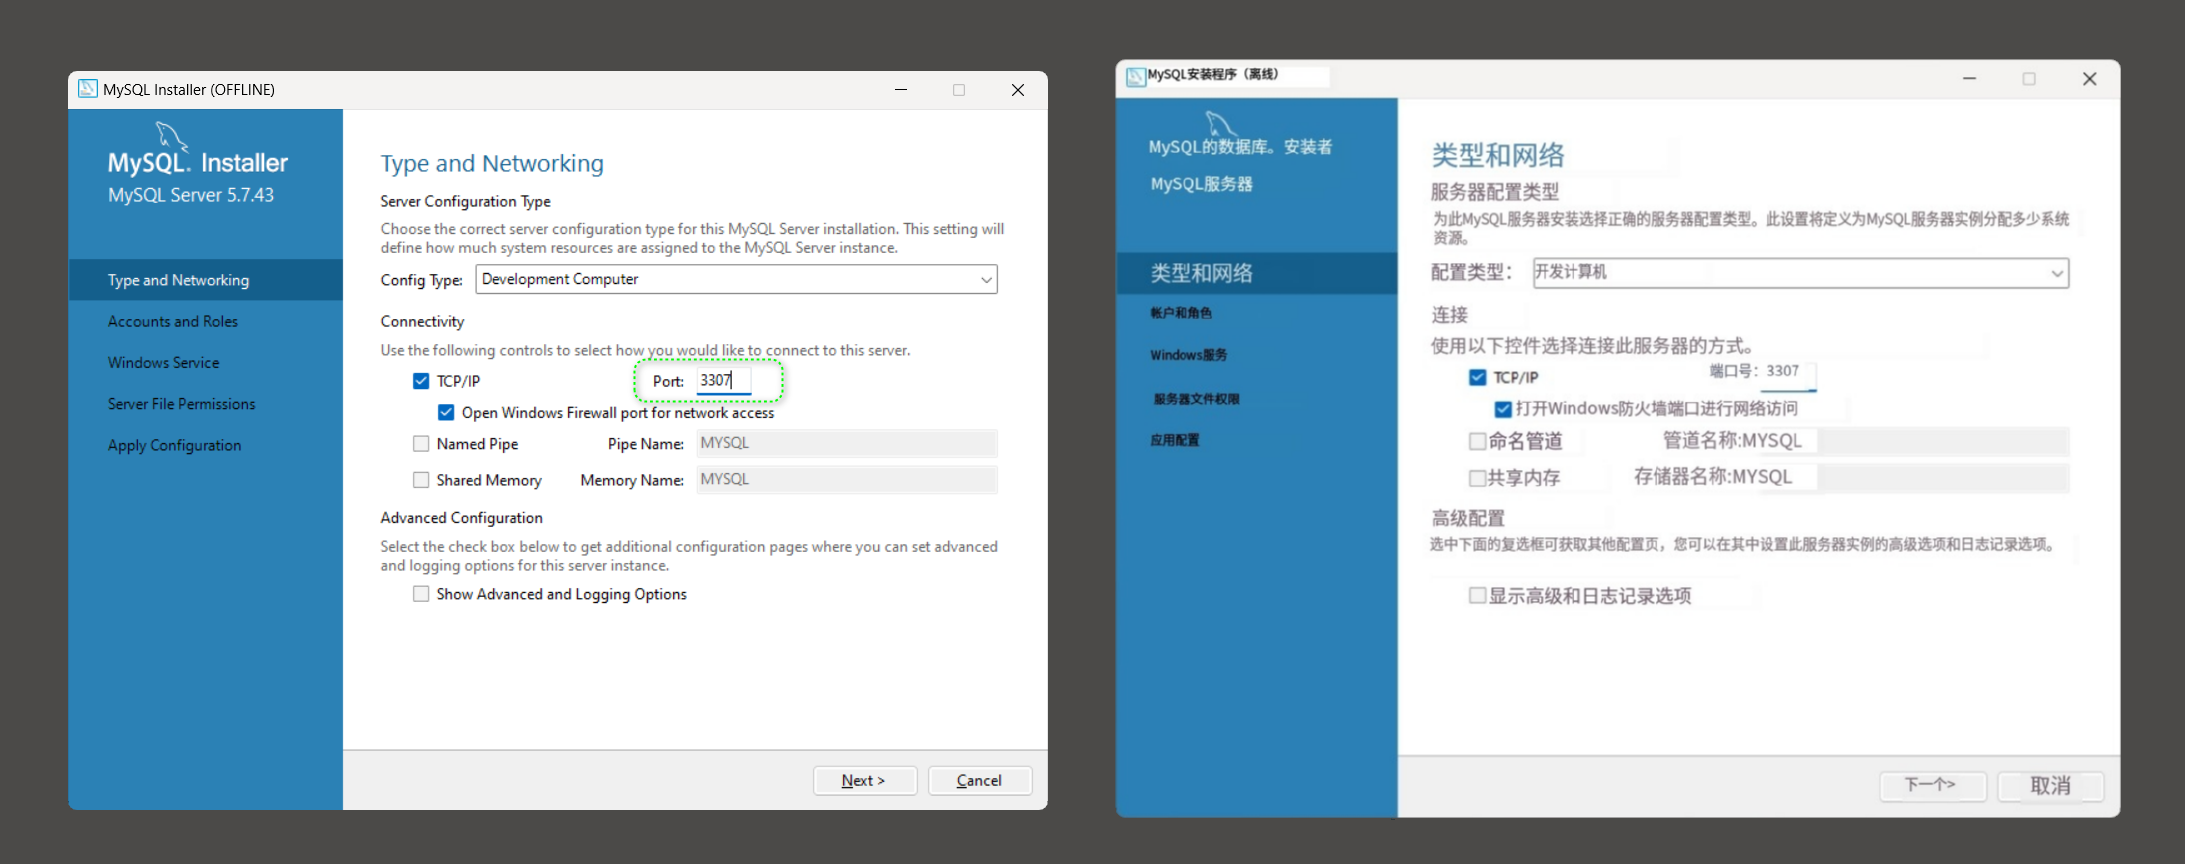Check Show Advanced and Logging Options
The image size is (2185, 864).
point(421,594)
